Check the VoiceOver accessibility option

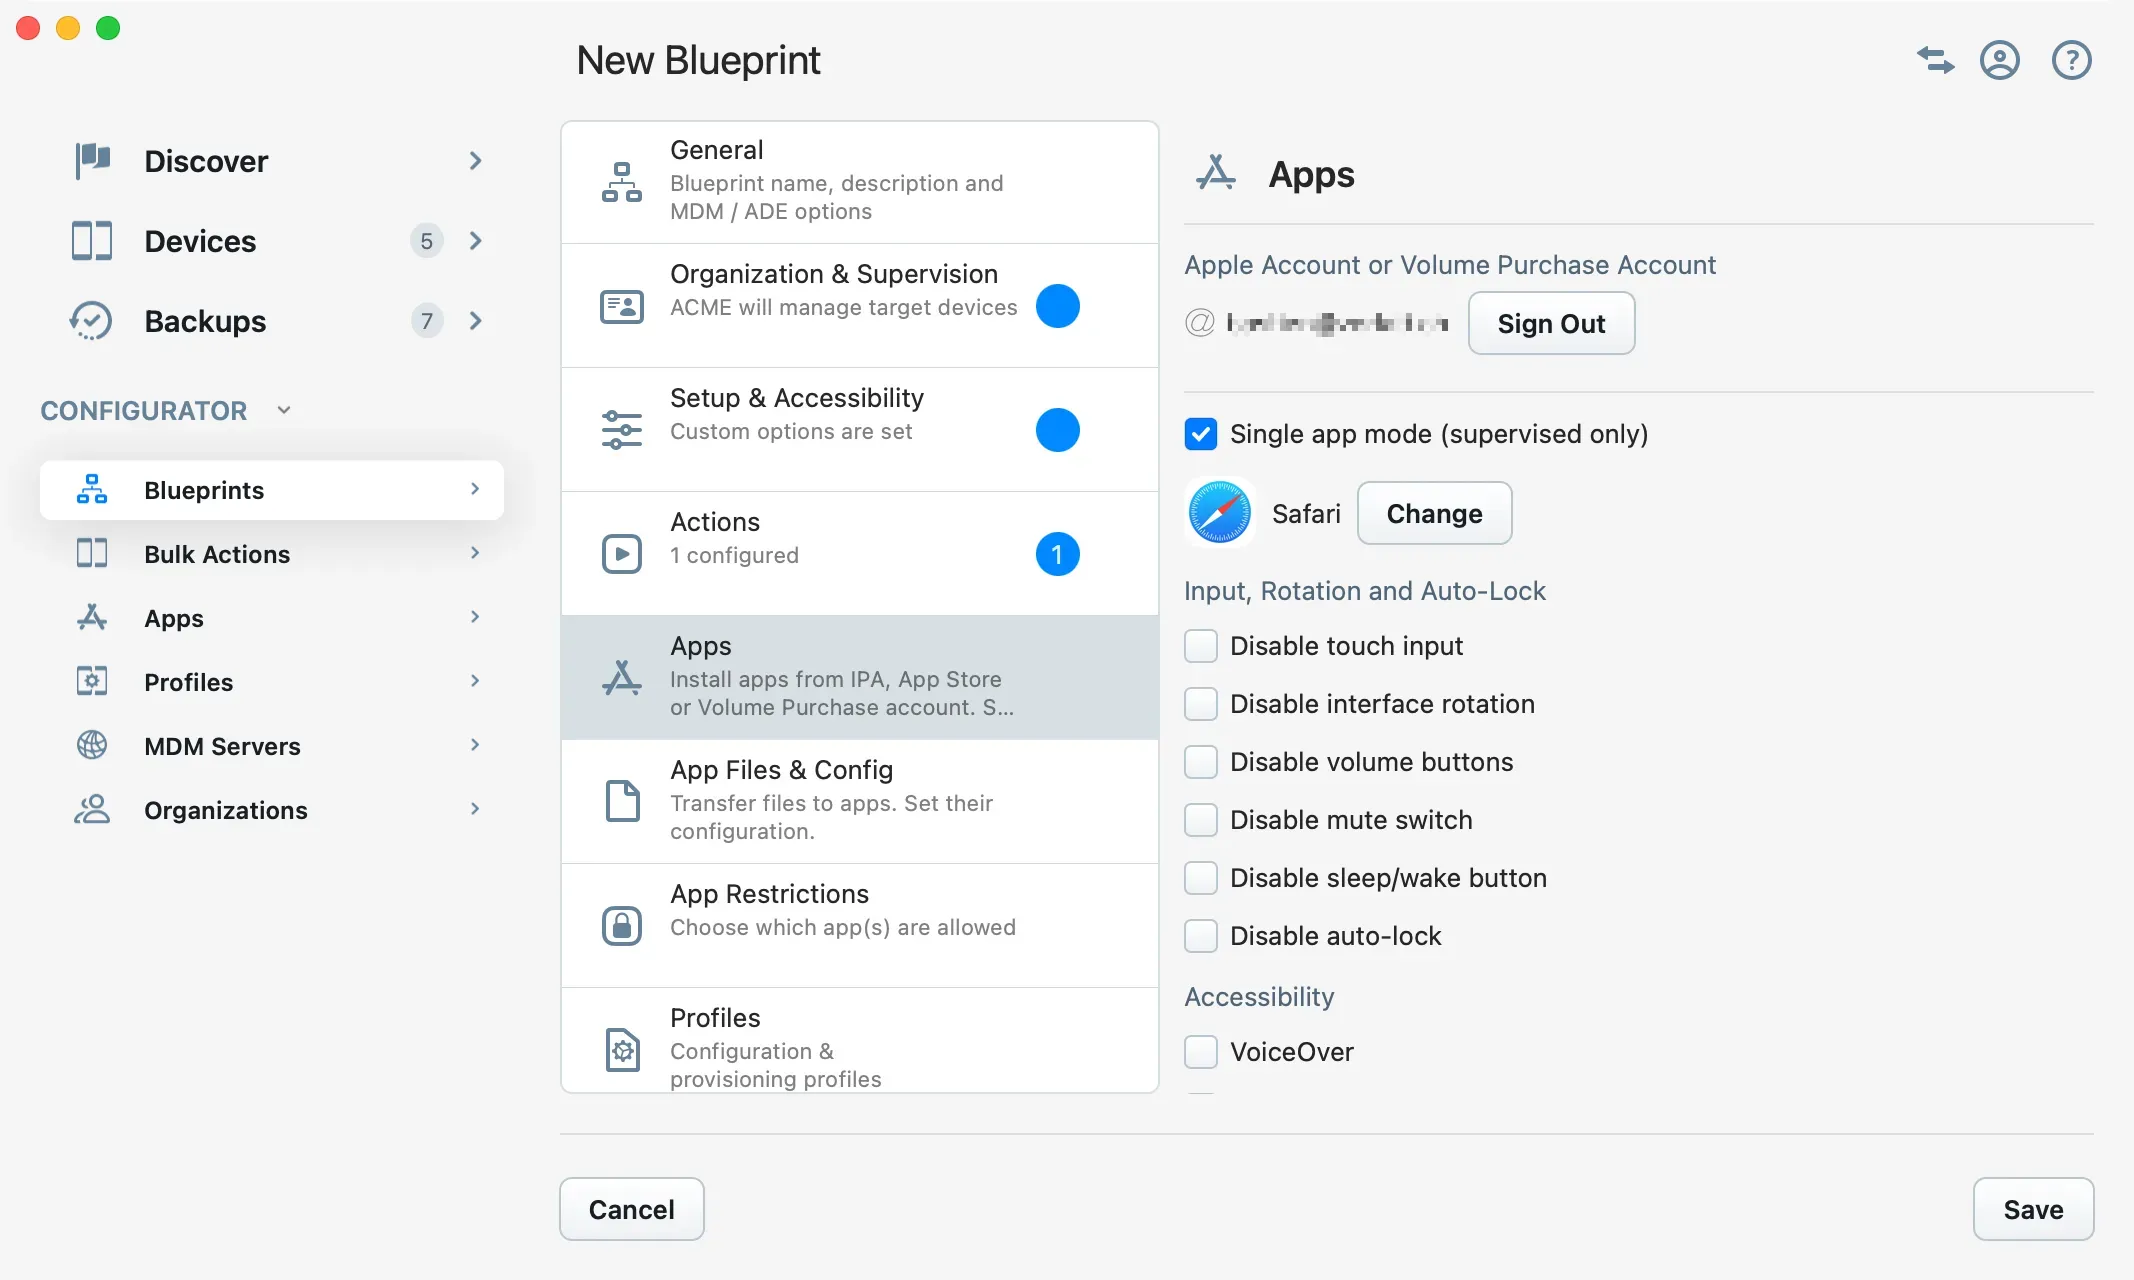pyautogui.click(x=1201, y=1052)
